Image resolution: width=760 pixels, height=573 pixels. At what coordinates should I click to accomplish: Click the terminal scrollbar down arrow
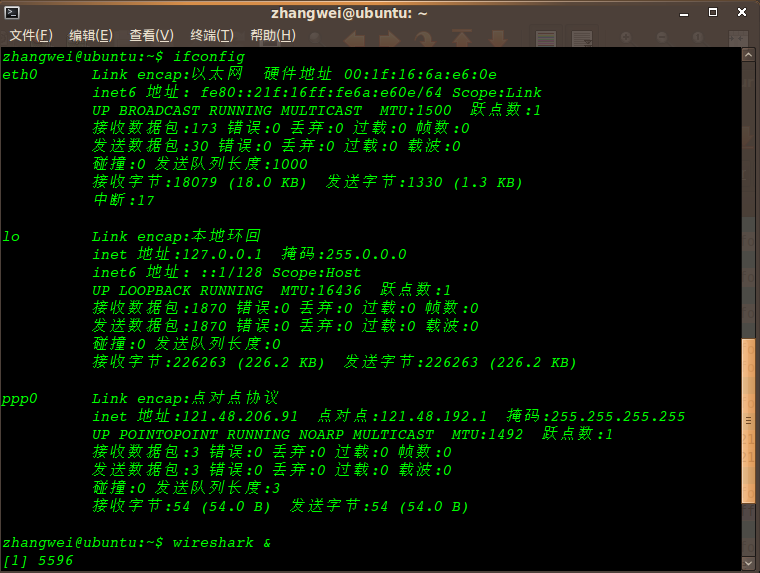pos(748,563)
